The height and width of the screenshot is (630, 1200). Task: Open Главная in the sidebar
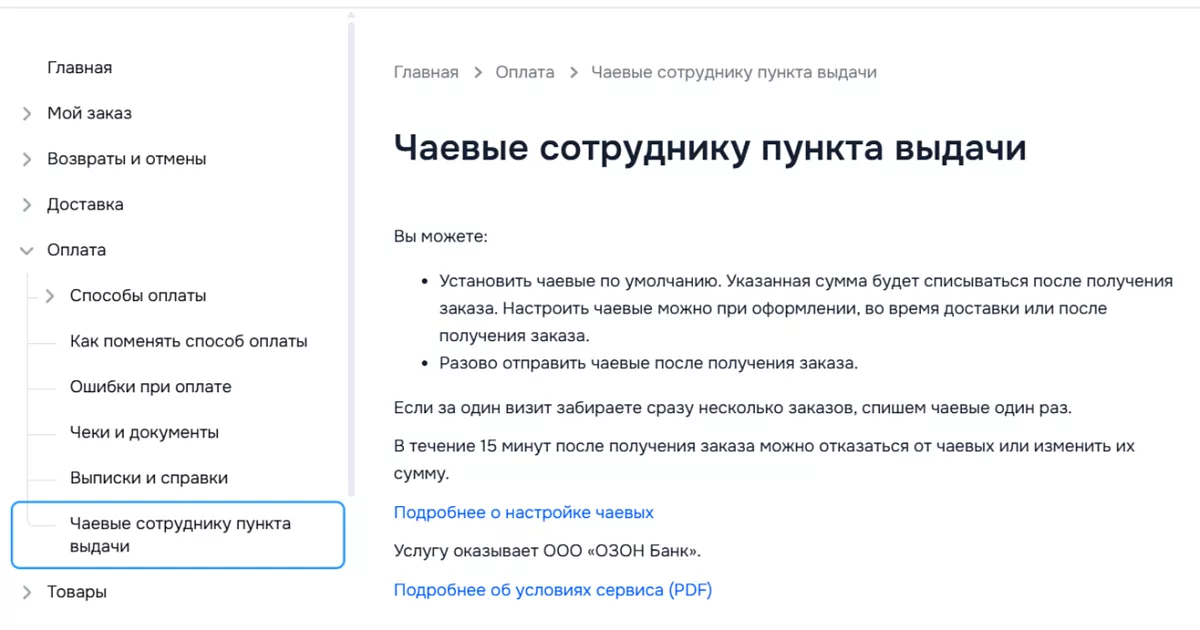coord(79,68)
